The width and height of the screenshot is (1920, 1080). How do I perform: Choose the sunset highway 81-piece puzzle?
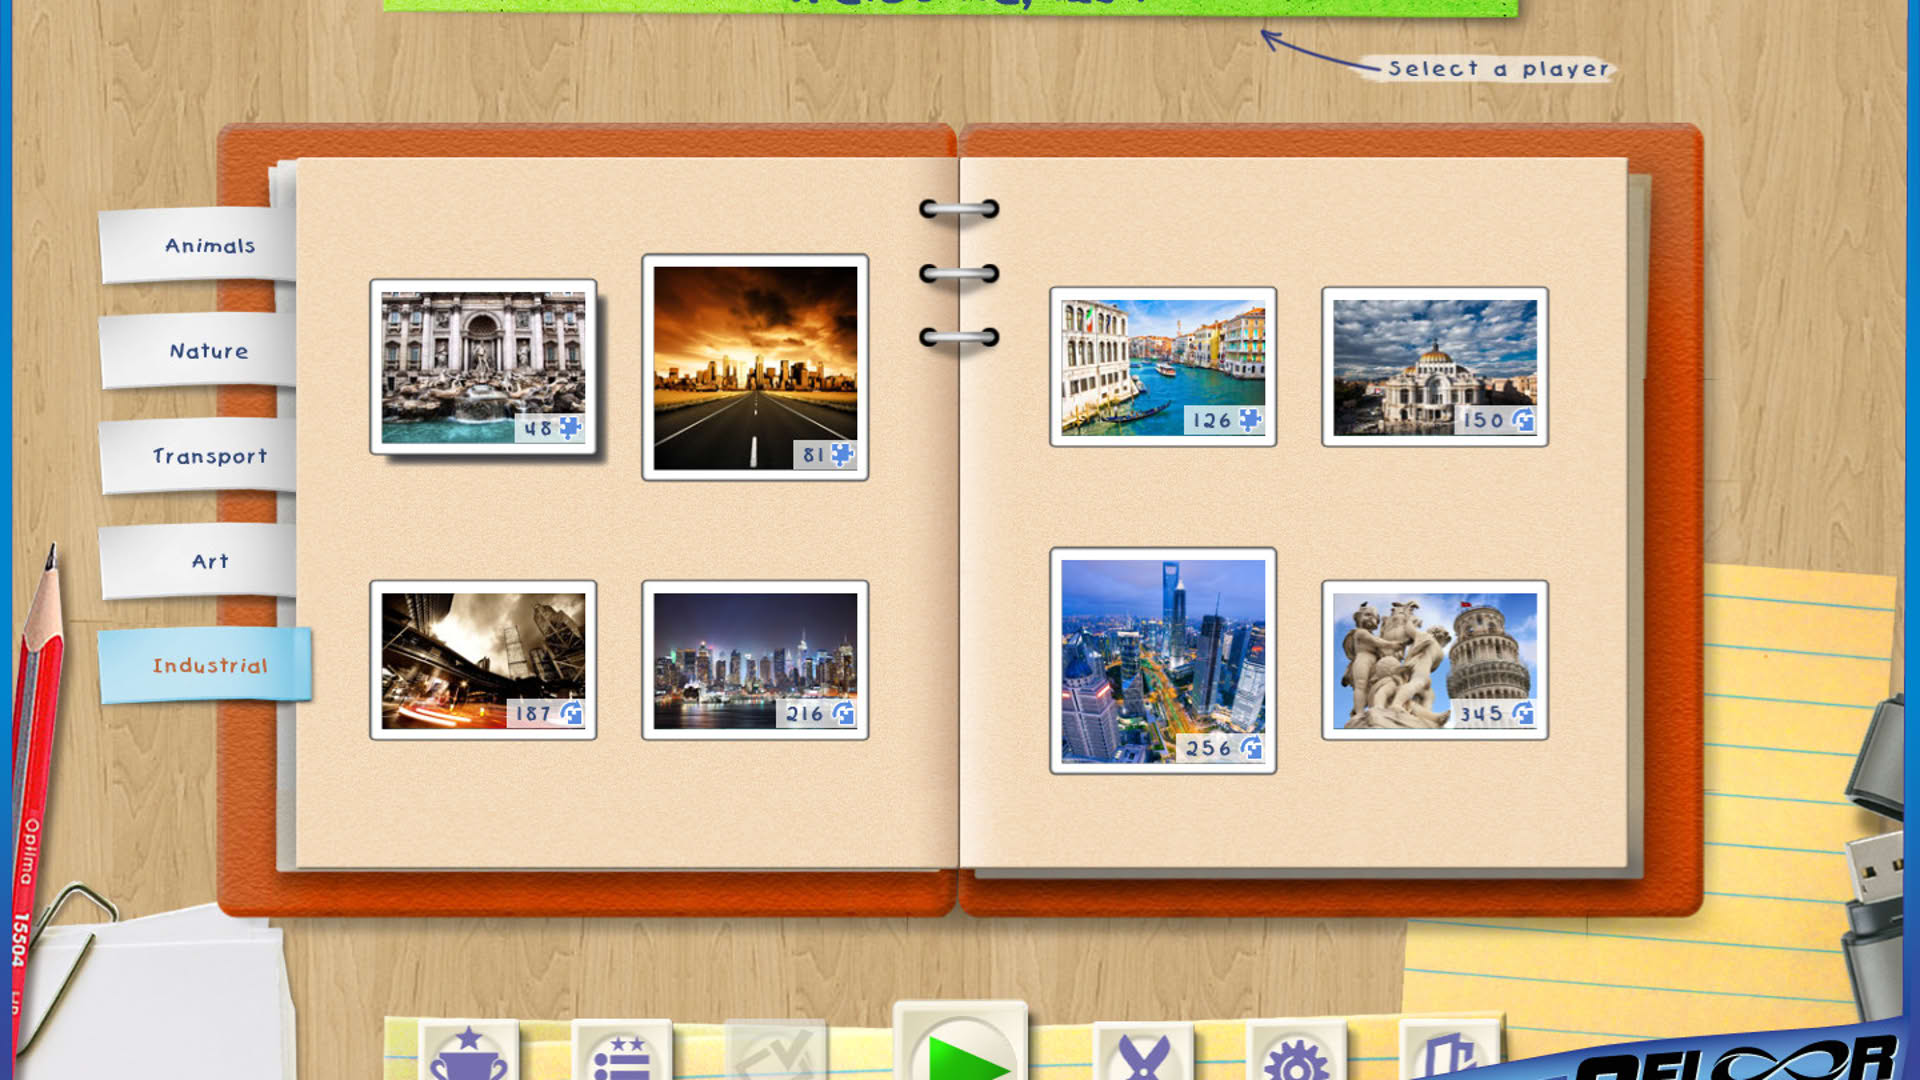755,367
